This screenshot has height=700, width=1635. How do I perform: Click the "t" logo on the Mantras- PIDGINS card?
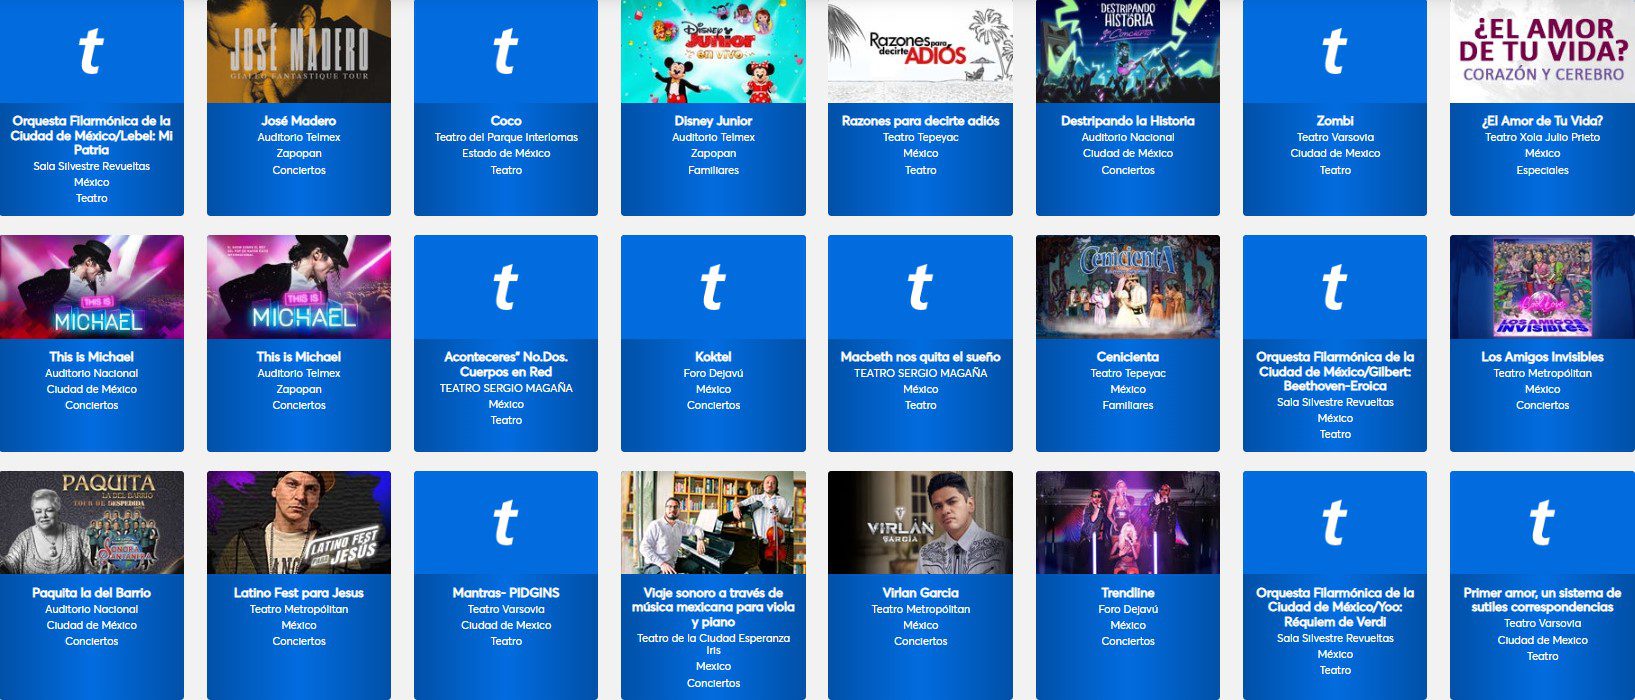(x=506, y=523)
